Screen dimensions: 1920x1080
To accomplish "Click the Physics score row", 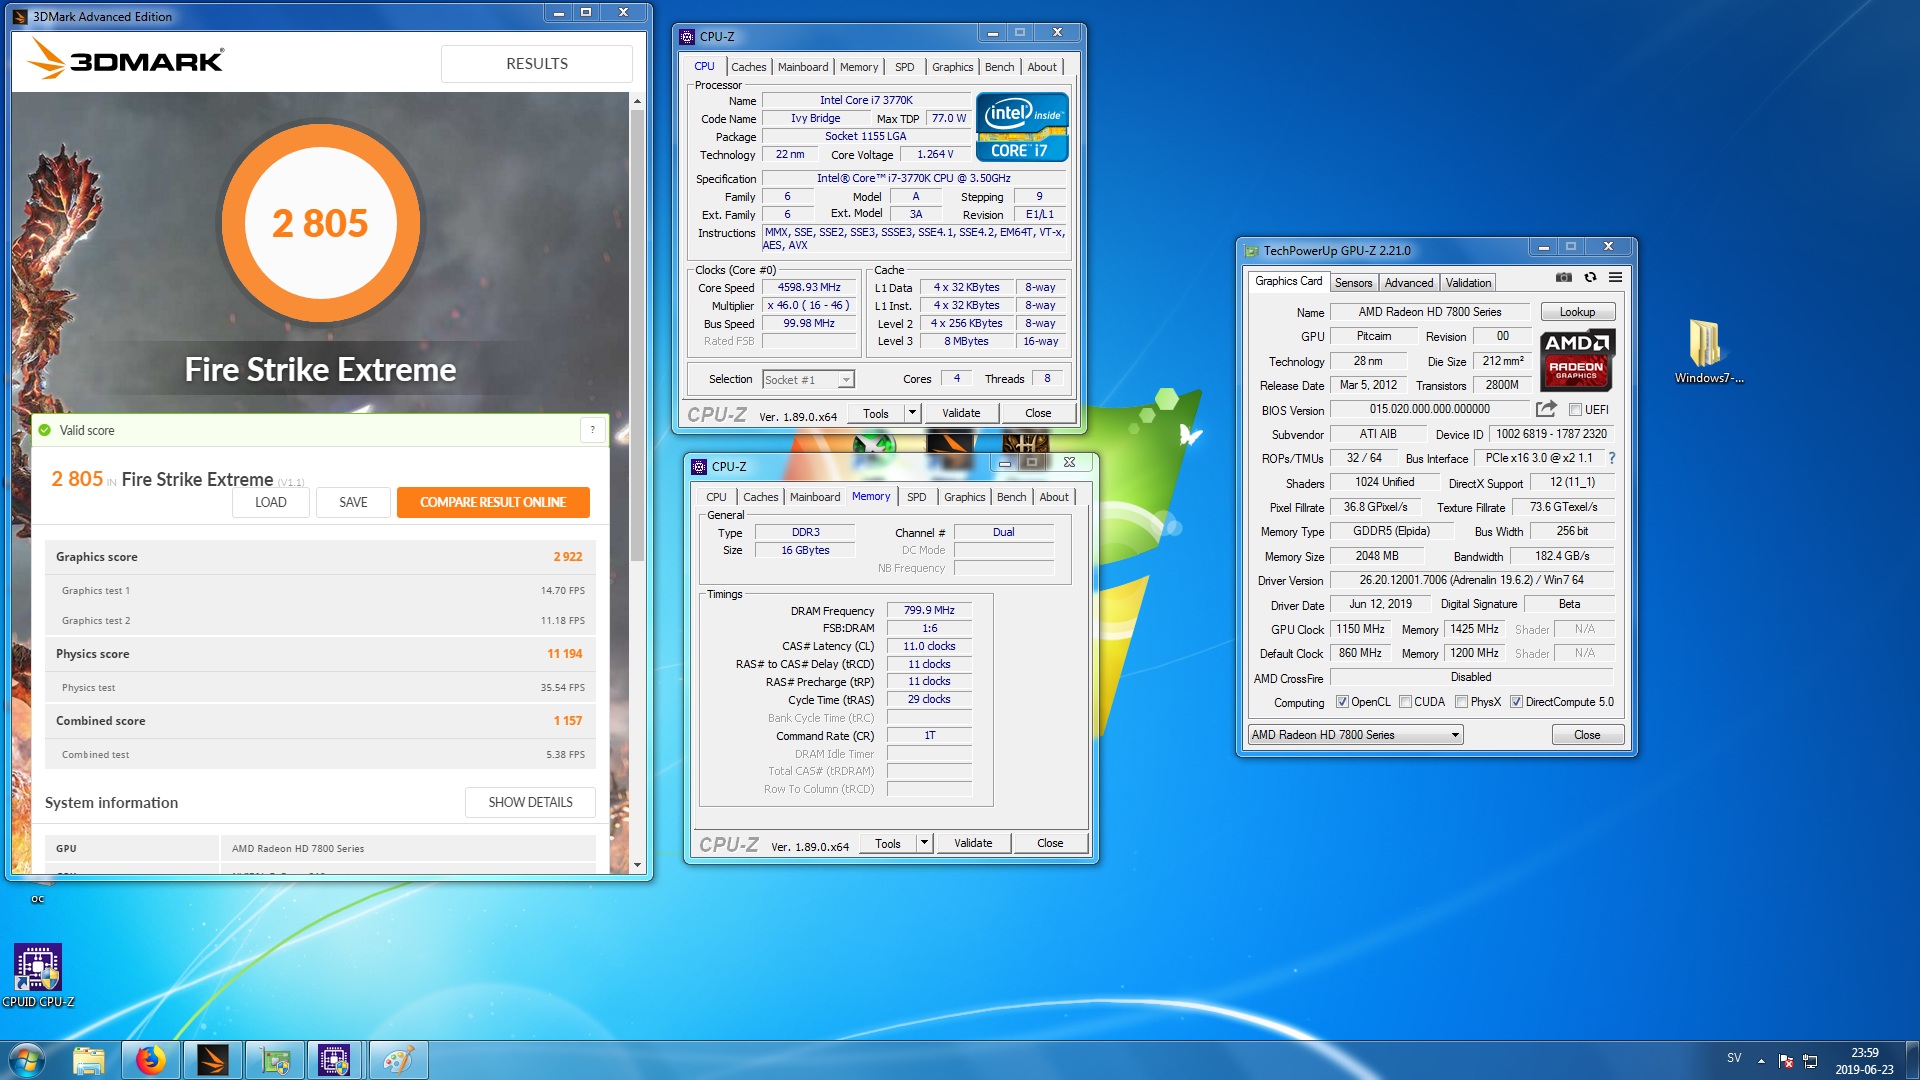I will pos(320,654).
